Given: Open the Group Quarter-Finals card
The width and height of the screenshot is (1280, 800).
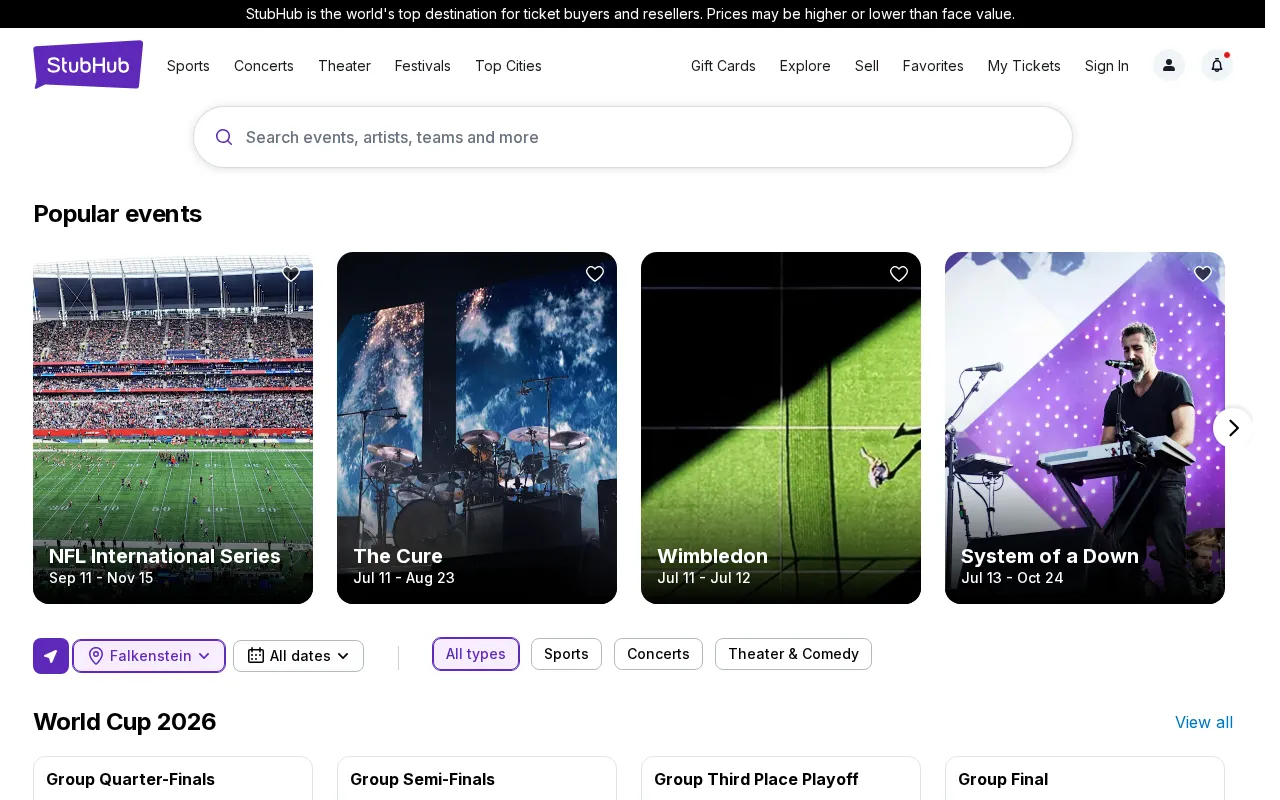Looking at the screenshot, I should [173, 779].
